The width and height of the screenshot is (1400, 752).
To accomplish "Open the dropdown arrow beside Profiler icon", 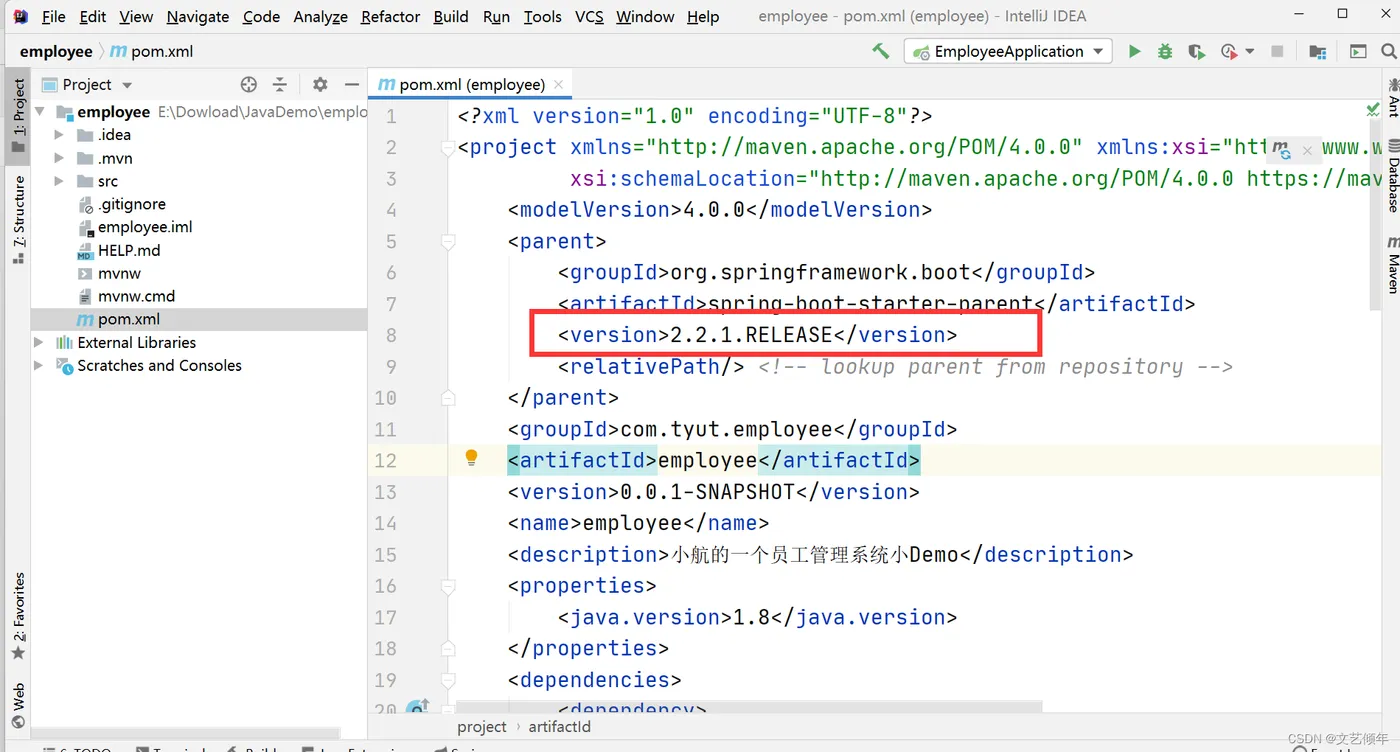I will coord(1250,52).
